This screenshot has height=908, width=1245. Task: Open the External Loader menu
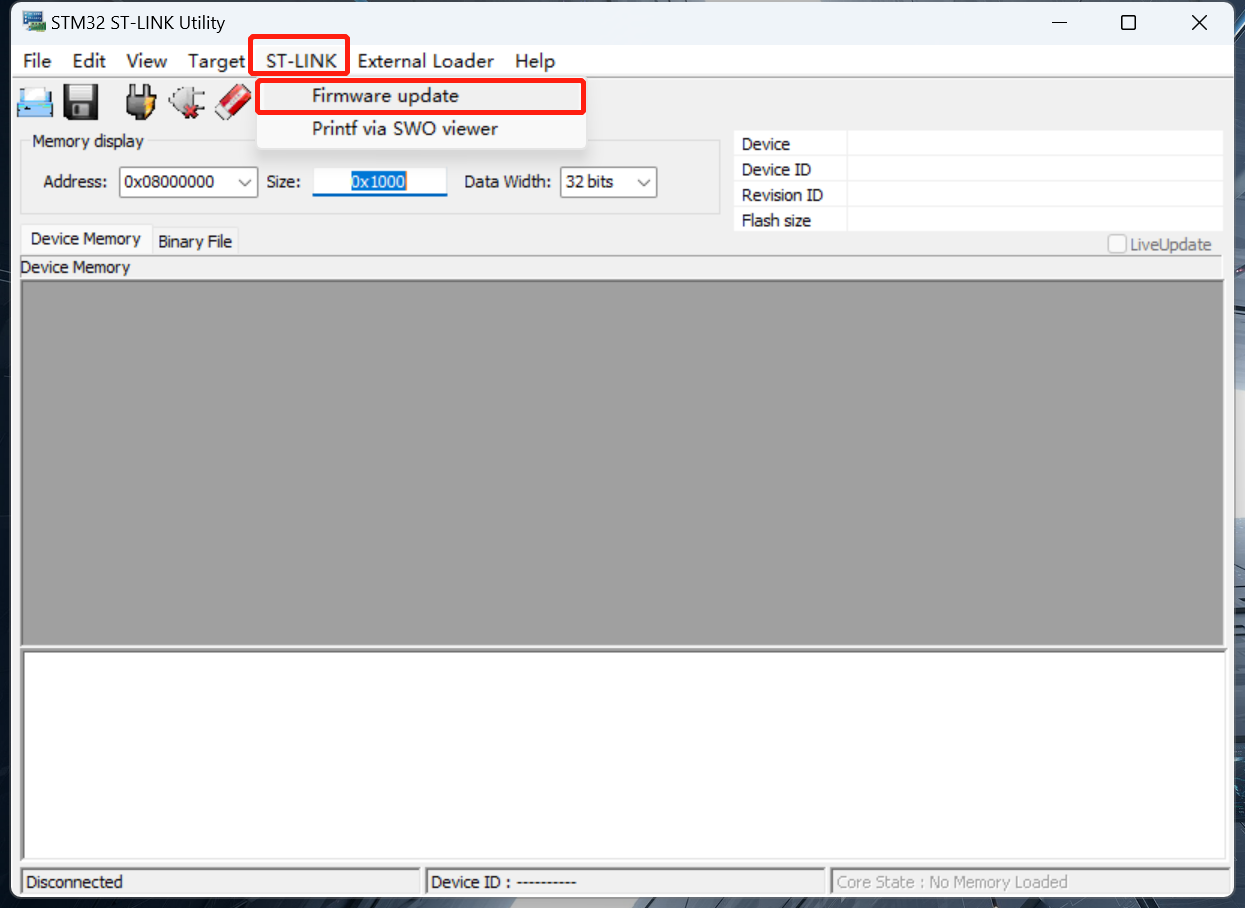click(x=426, y=61)
